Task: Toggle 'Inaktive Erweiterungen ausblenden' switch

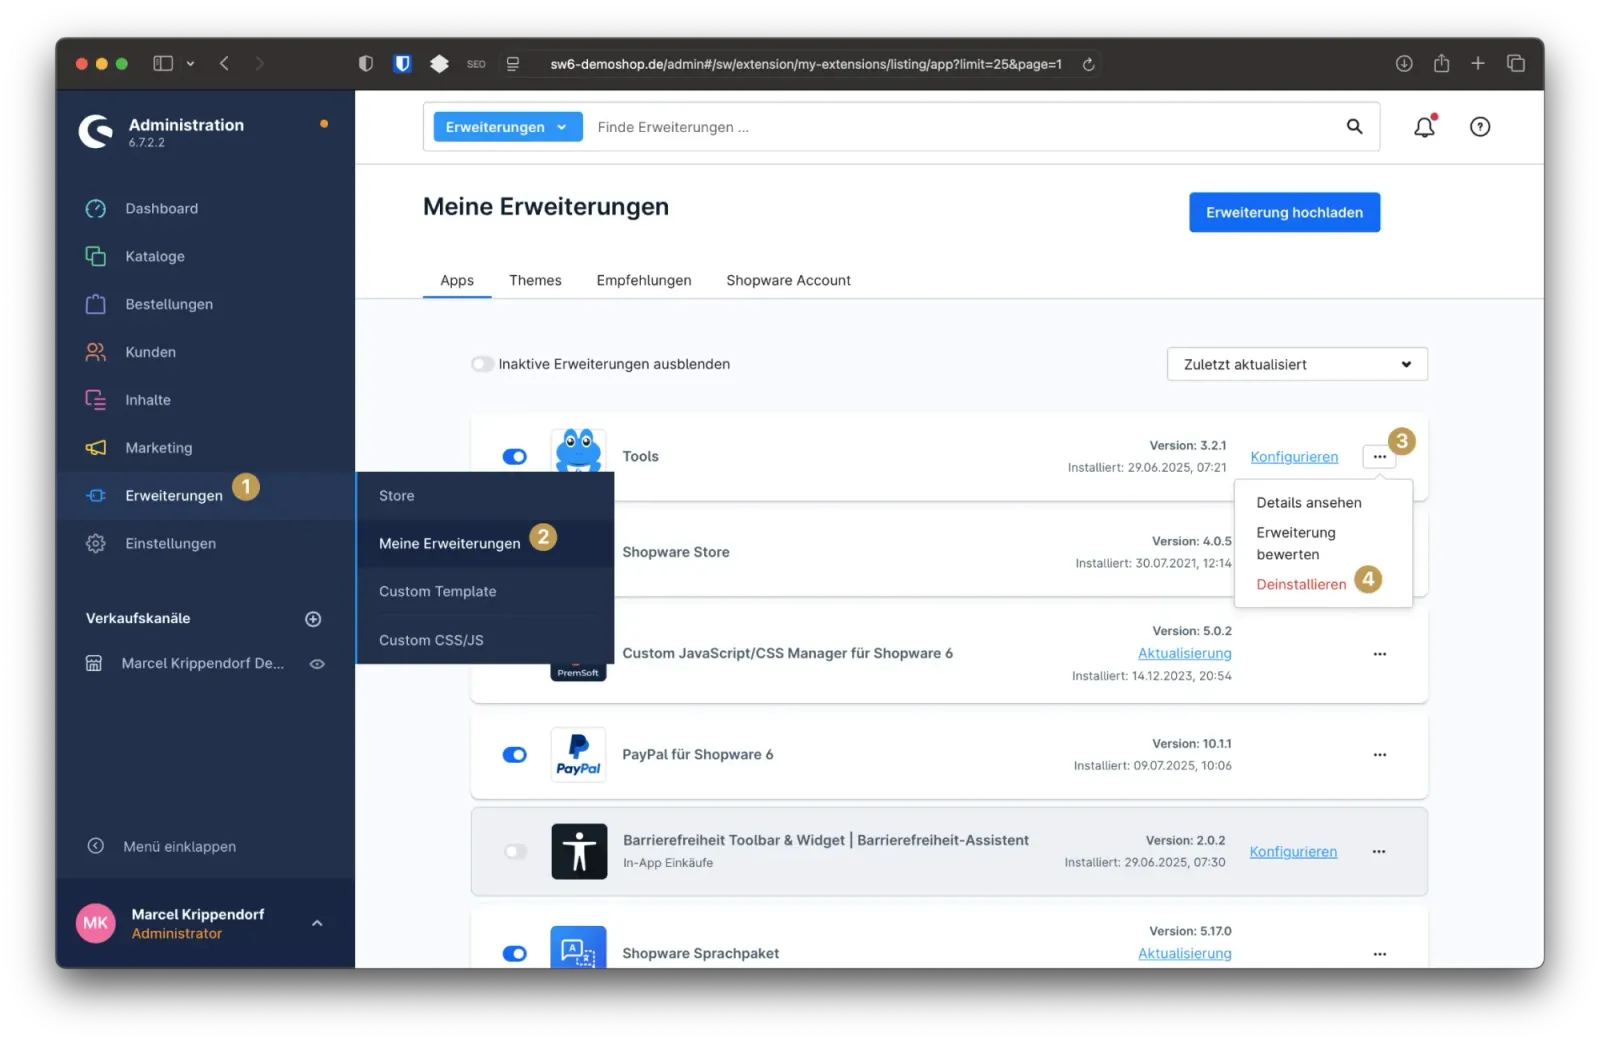Action: pyautogui.click(x=483, y=364)
